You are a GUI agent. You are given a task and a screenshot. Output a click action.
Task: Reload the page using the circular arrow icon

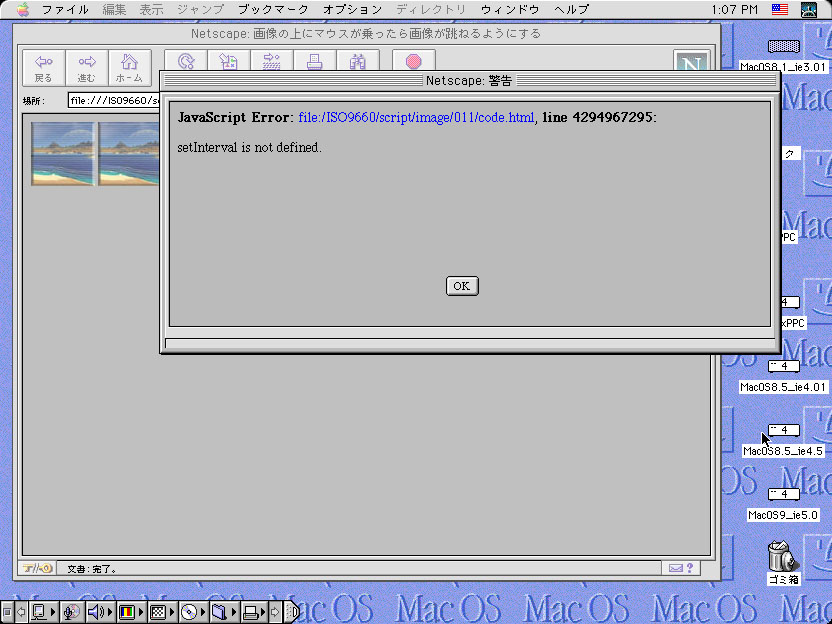tap(186, 61)
